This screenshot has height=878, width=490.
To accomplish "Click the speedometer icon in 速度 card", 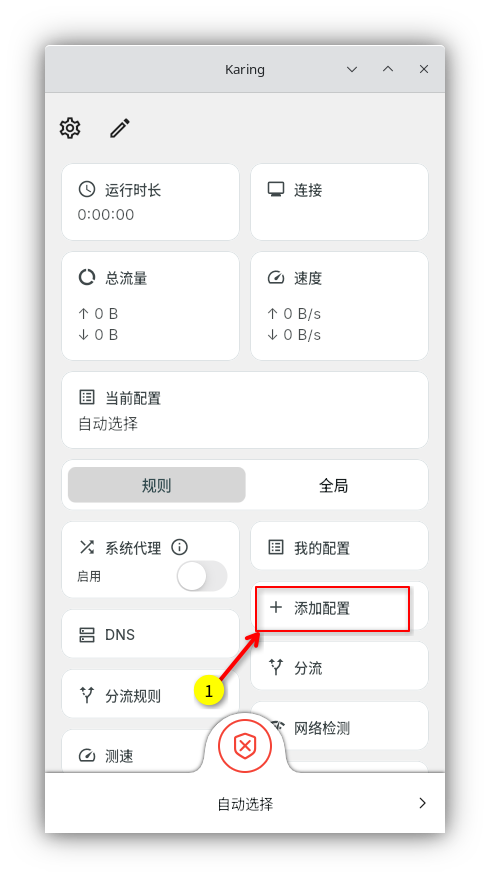I will click(x=276, y=278).
